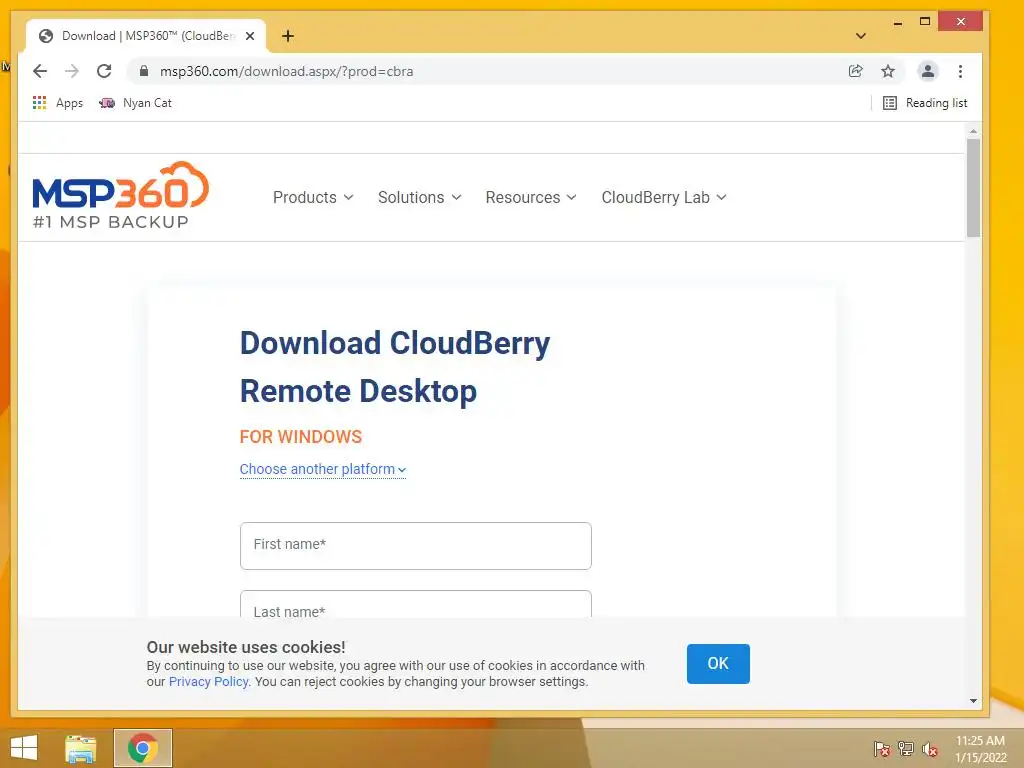Bookmark this page with the star icon

coord(888,71)
